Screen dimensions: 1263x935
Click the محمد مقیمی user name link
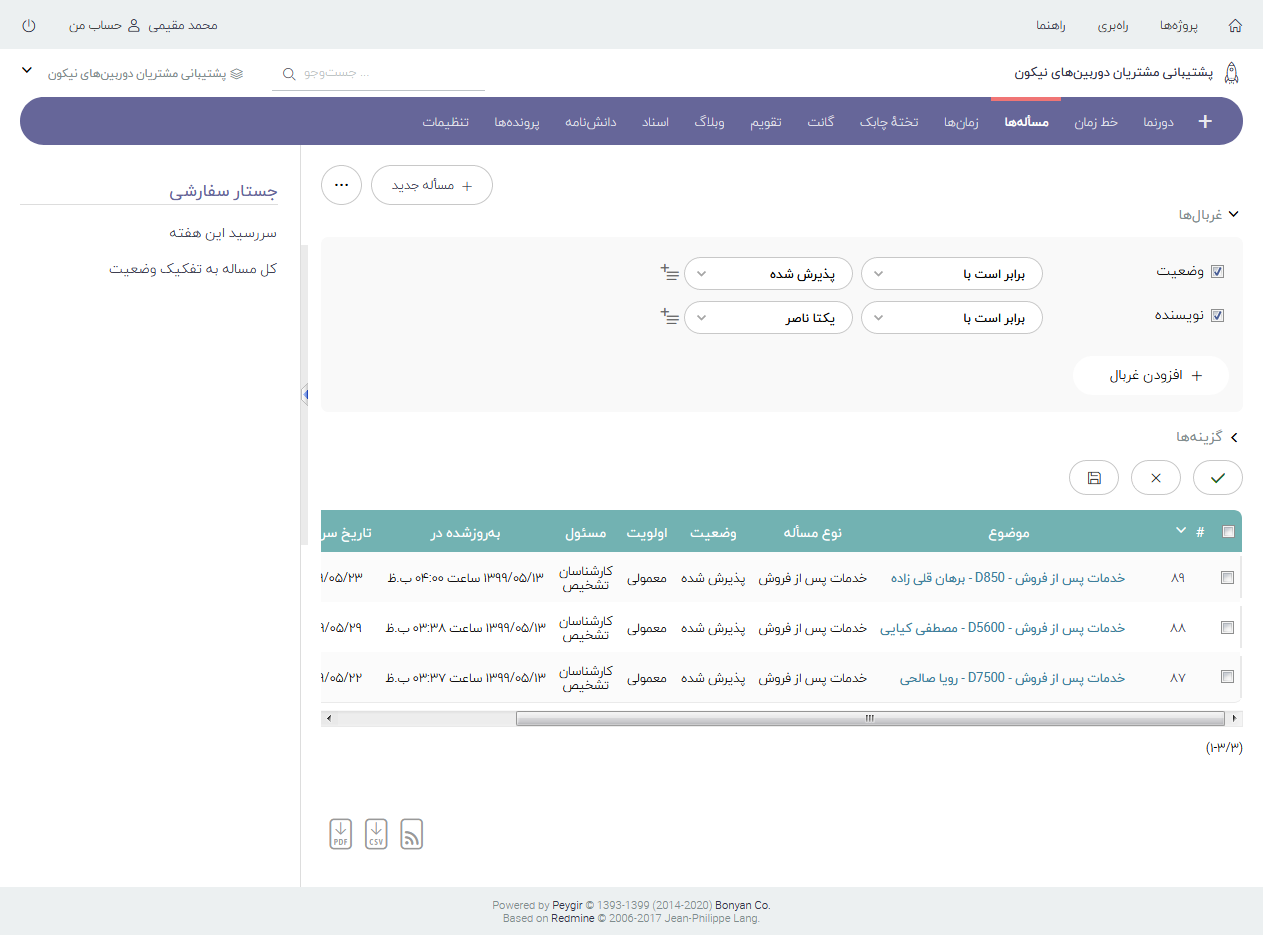[183, 25]
